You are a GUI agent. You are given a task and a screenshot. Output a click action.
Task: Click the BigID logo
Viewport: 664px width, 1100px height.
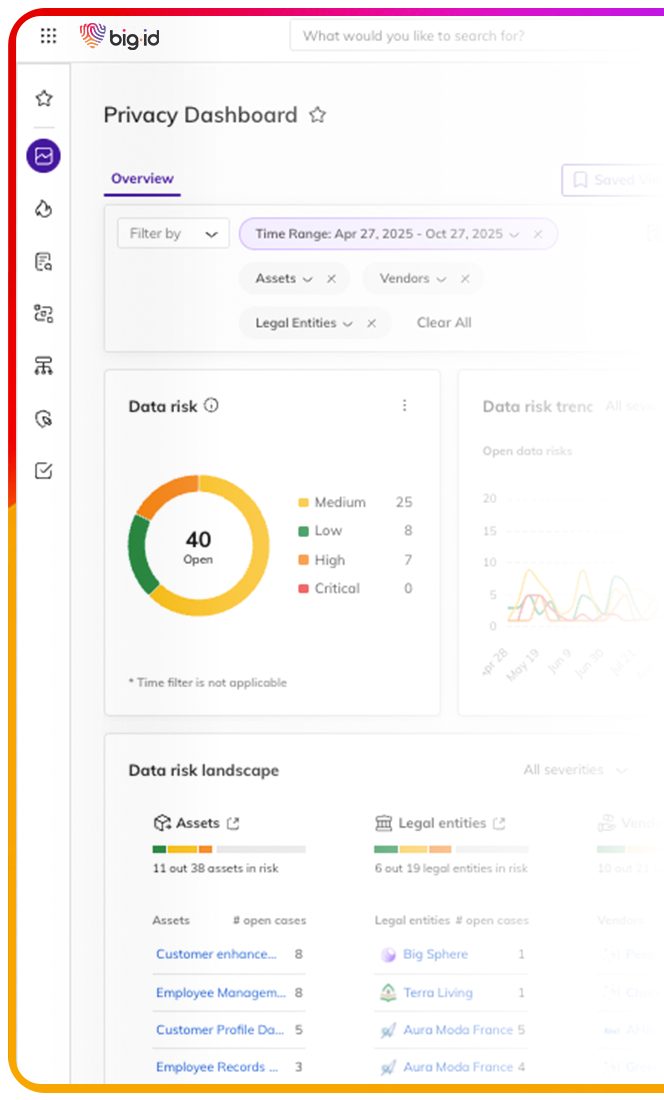(x=119, y=36)
